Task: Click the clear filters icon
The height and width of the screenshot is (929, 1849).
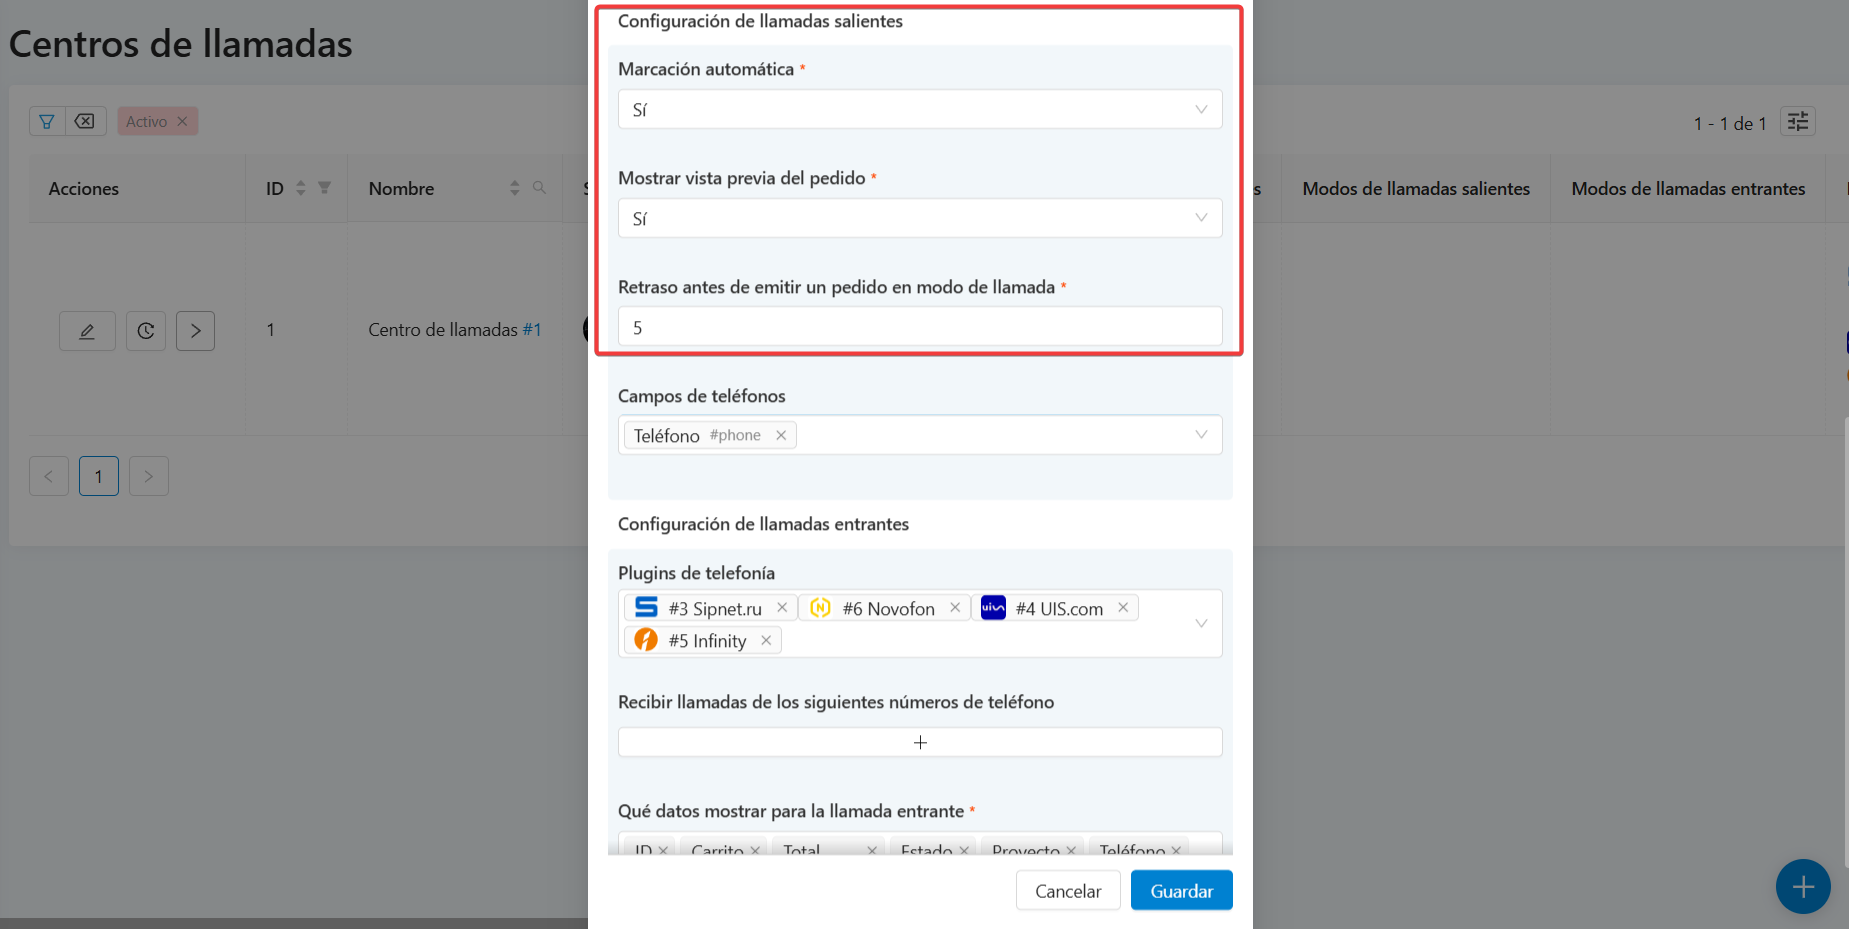Action: click(85, 122)
